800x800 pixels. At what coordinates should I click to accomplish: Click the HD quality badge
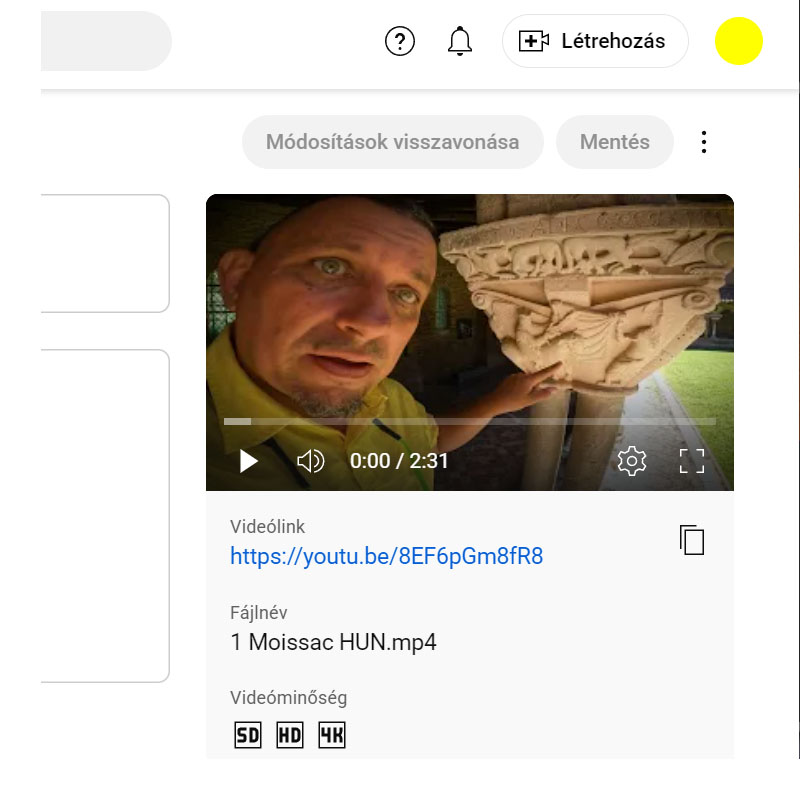click(x=289, y=736)
